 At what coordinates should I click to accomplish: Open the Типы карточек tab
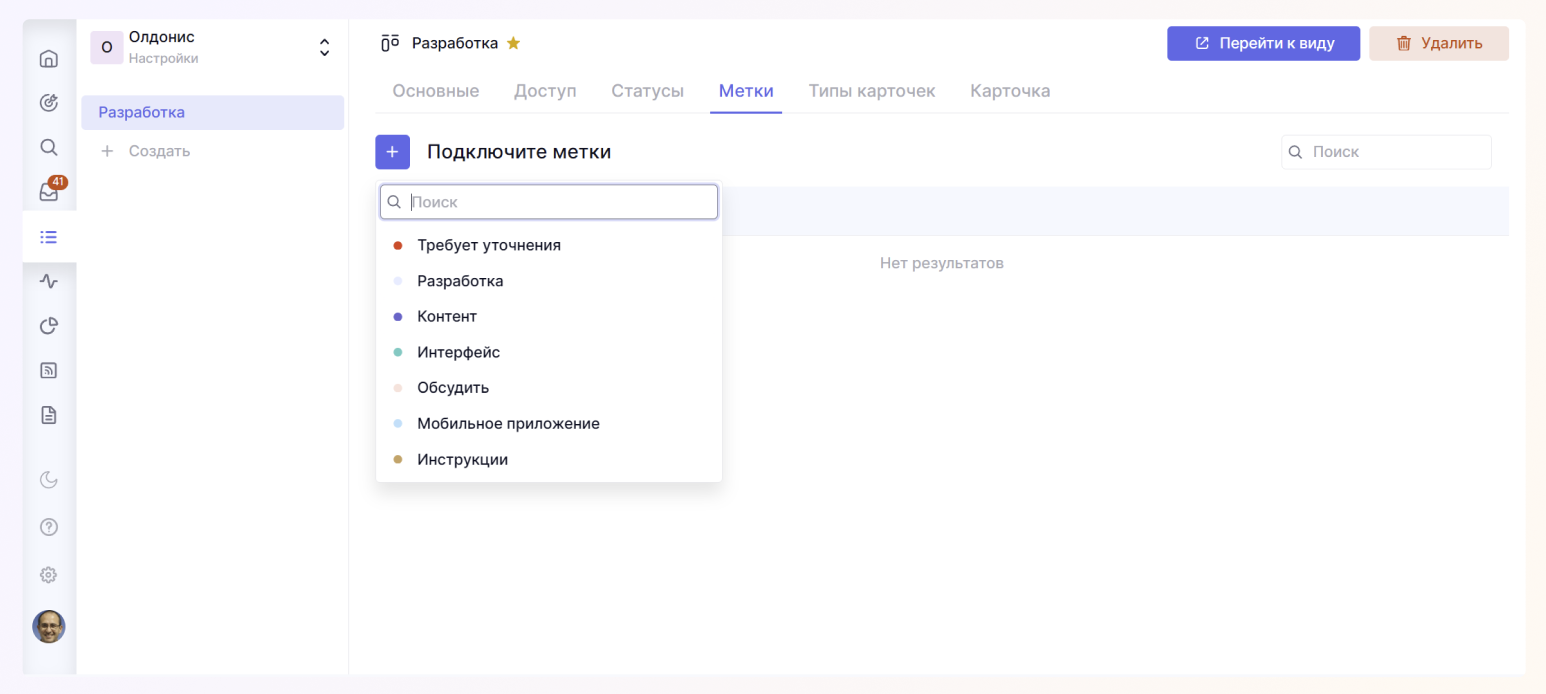pos(871,91)
